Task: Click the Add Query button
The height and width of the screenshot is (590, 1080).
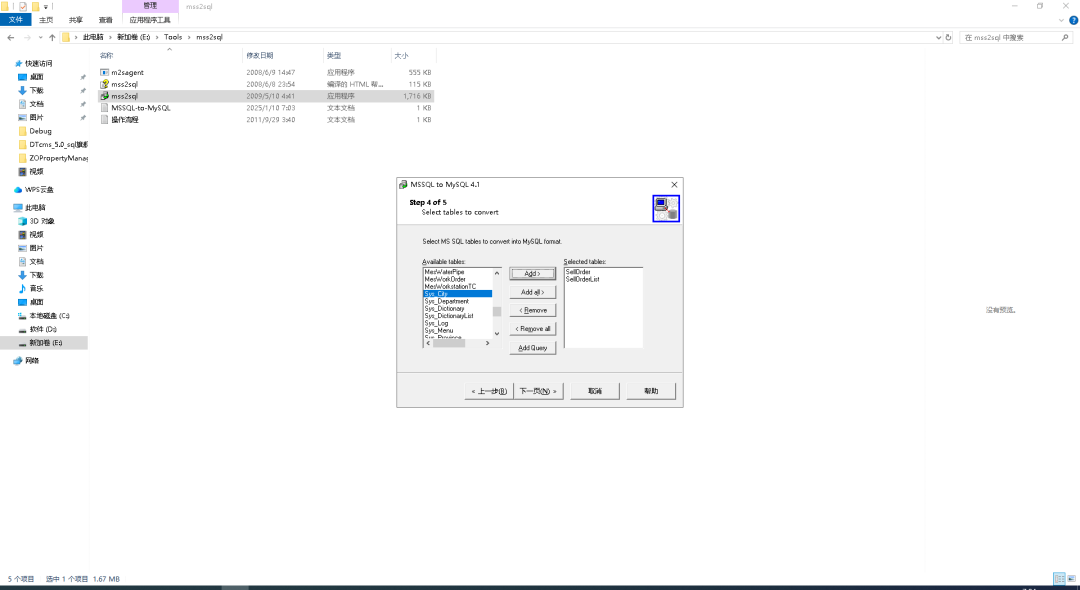Action: pos(532,348)
